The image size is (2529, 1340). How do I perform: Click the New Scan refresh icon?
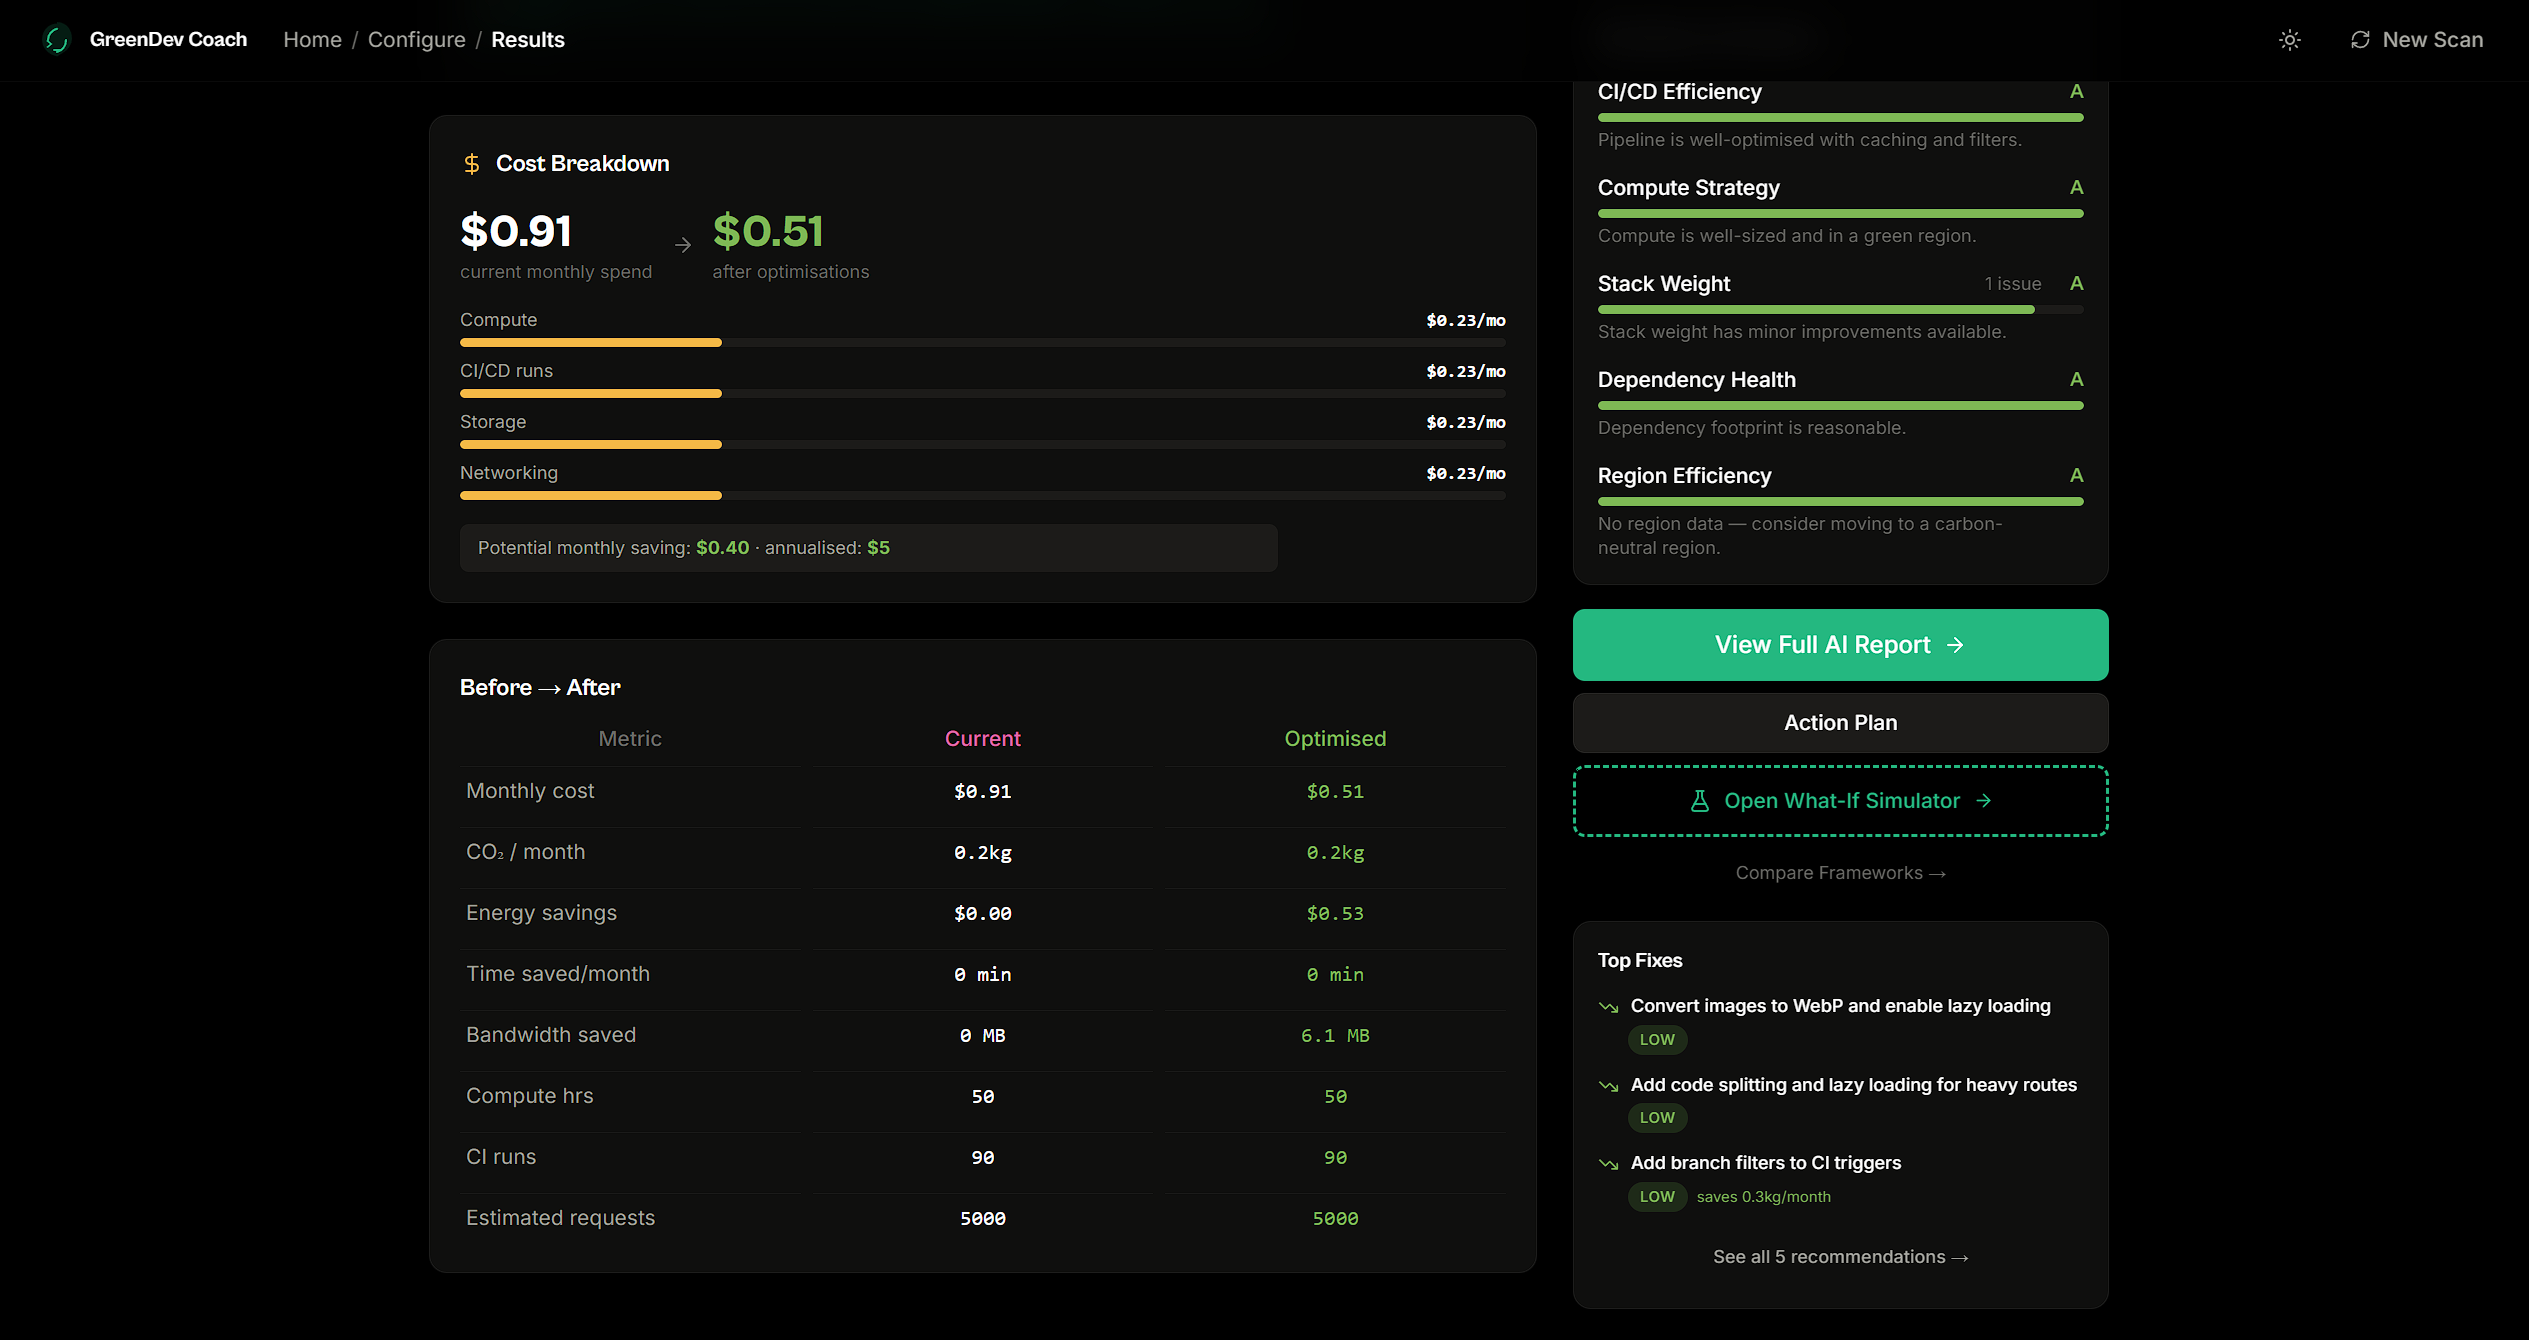(2360, 40)
